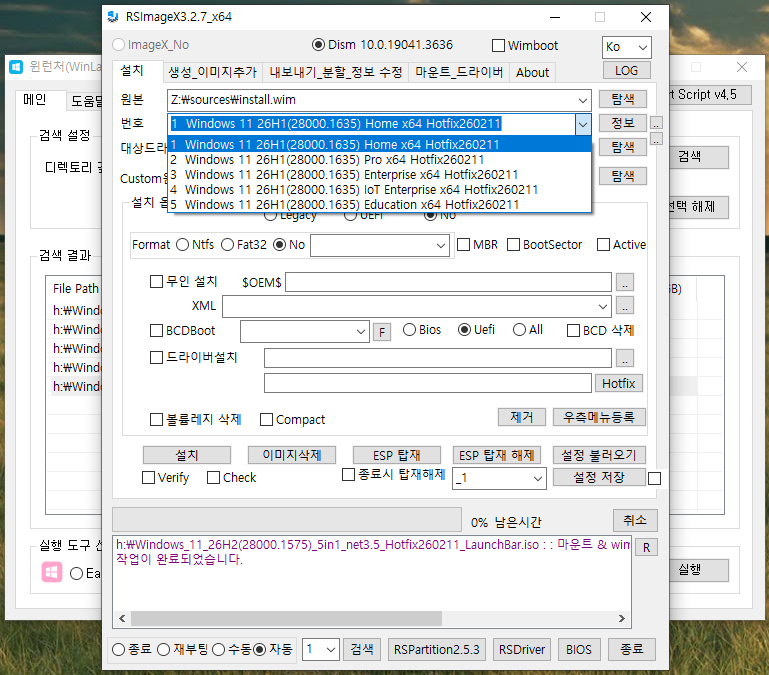This screenshot has width=769, height=675.
Task: Select index 3 Windows 11 Enterprise x64
Action: [380, 175]
